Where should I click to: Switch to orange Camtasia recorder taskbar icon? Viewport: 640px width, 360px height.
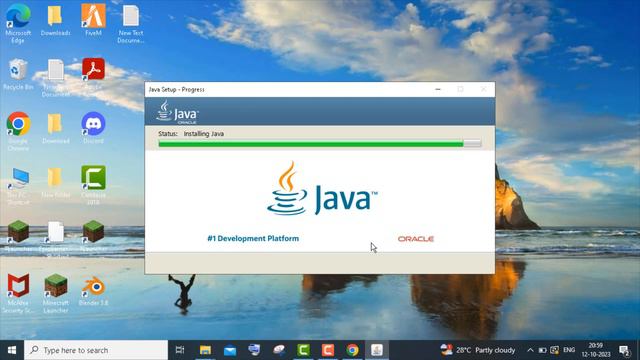(x=328, y=350)
